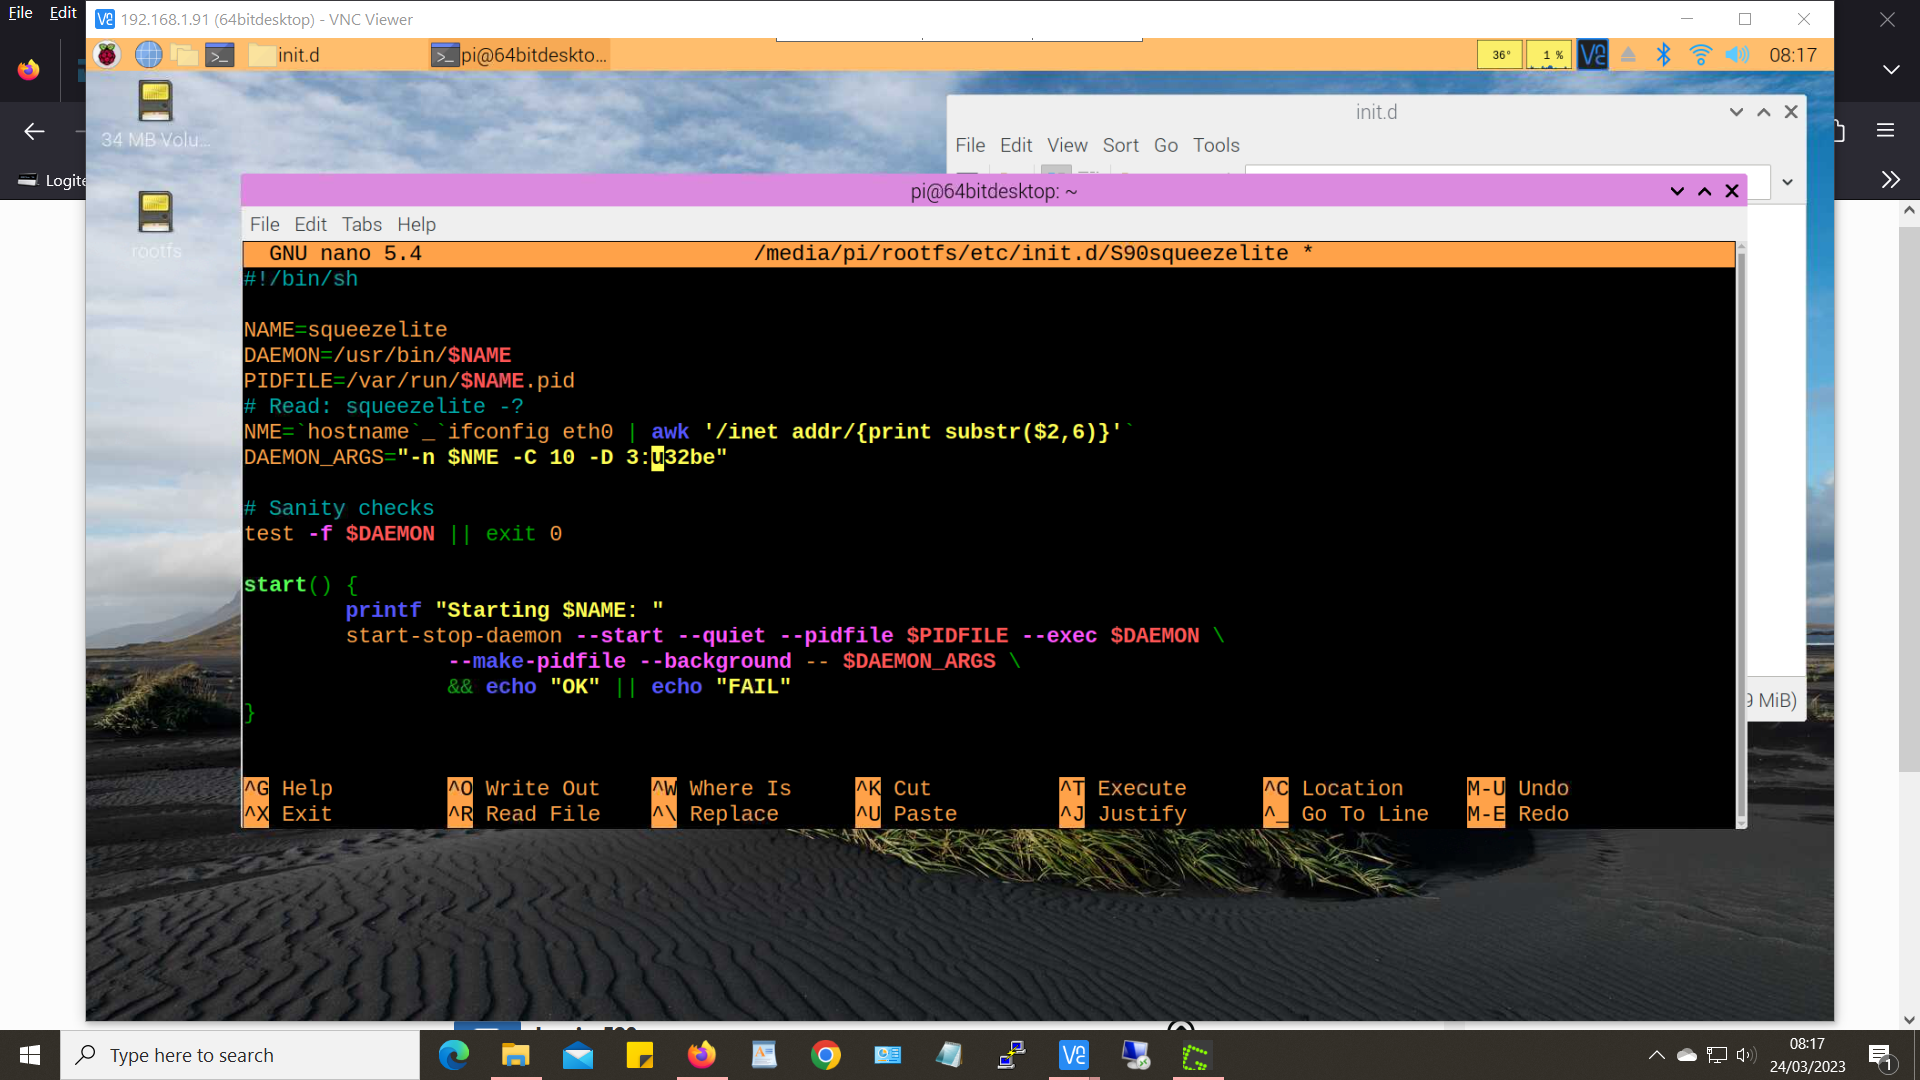Open the terminal Edit menu
Viewport: 1920px width, 1080px height.
tap(310, 224)
